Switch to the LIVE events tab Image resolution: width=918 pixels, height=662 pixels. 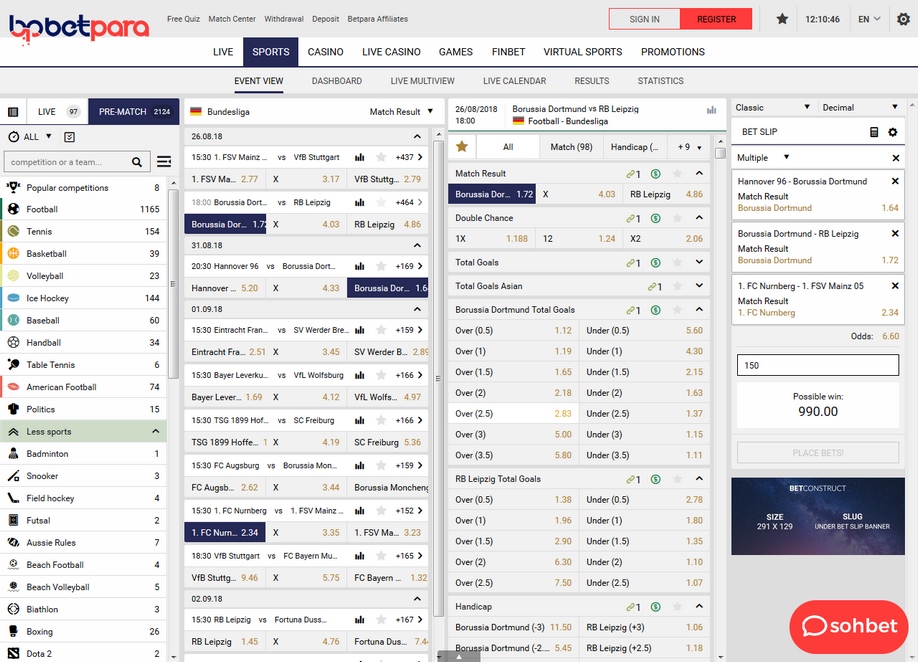[x=57, y=112]
